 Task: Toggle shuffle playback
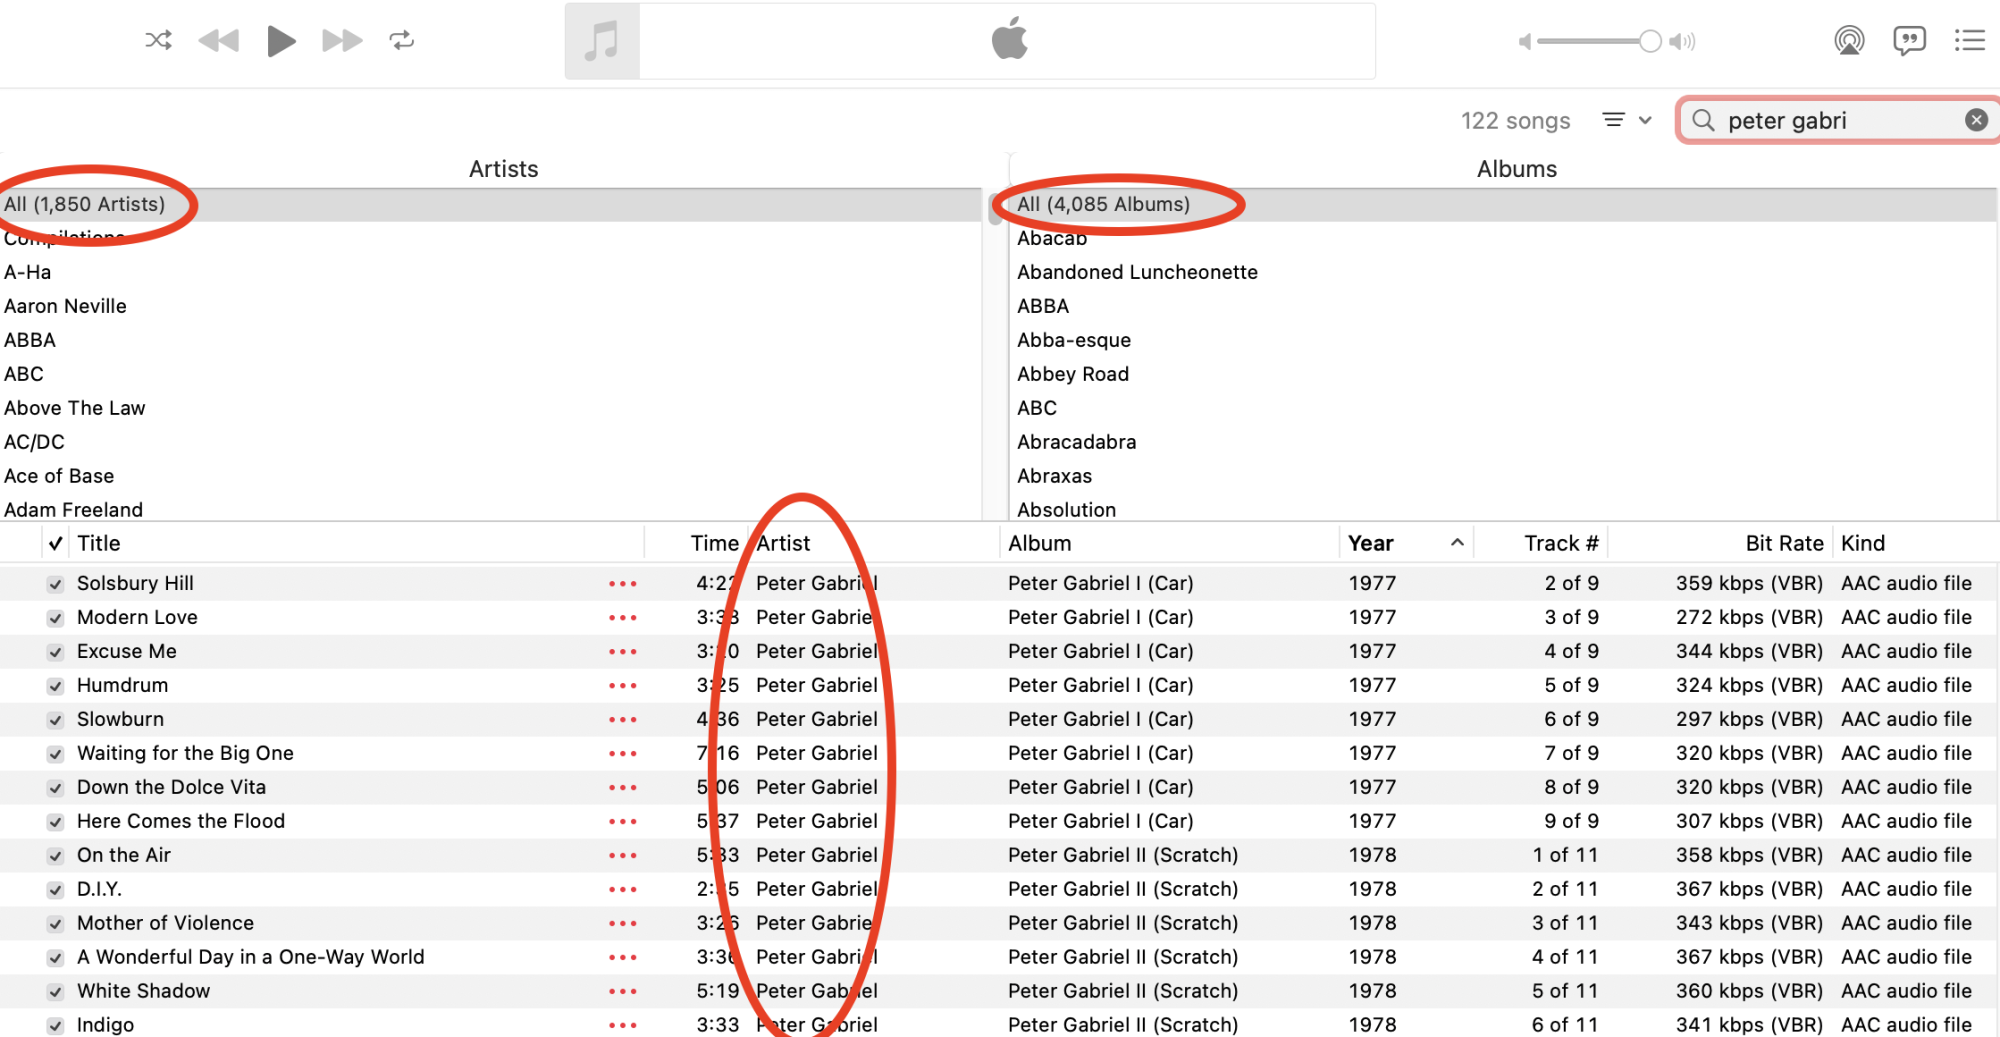pyautogui.click(x=158, y=40)
